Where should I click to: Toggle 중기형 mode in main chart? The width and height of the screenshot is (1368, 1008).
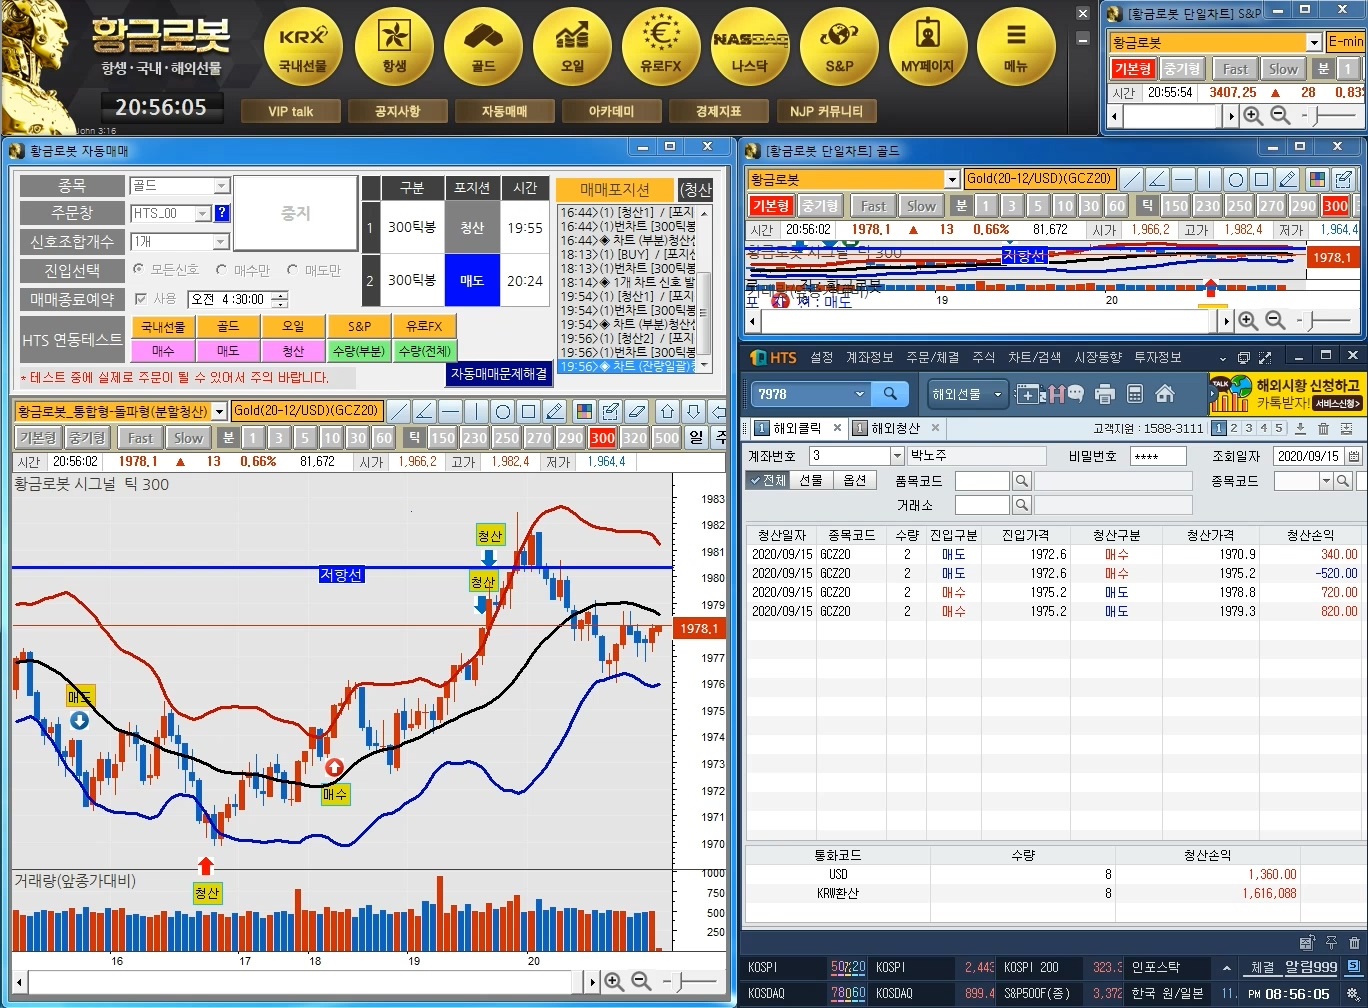tap(87, 438)
